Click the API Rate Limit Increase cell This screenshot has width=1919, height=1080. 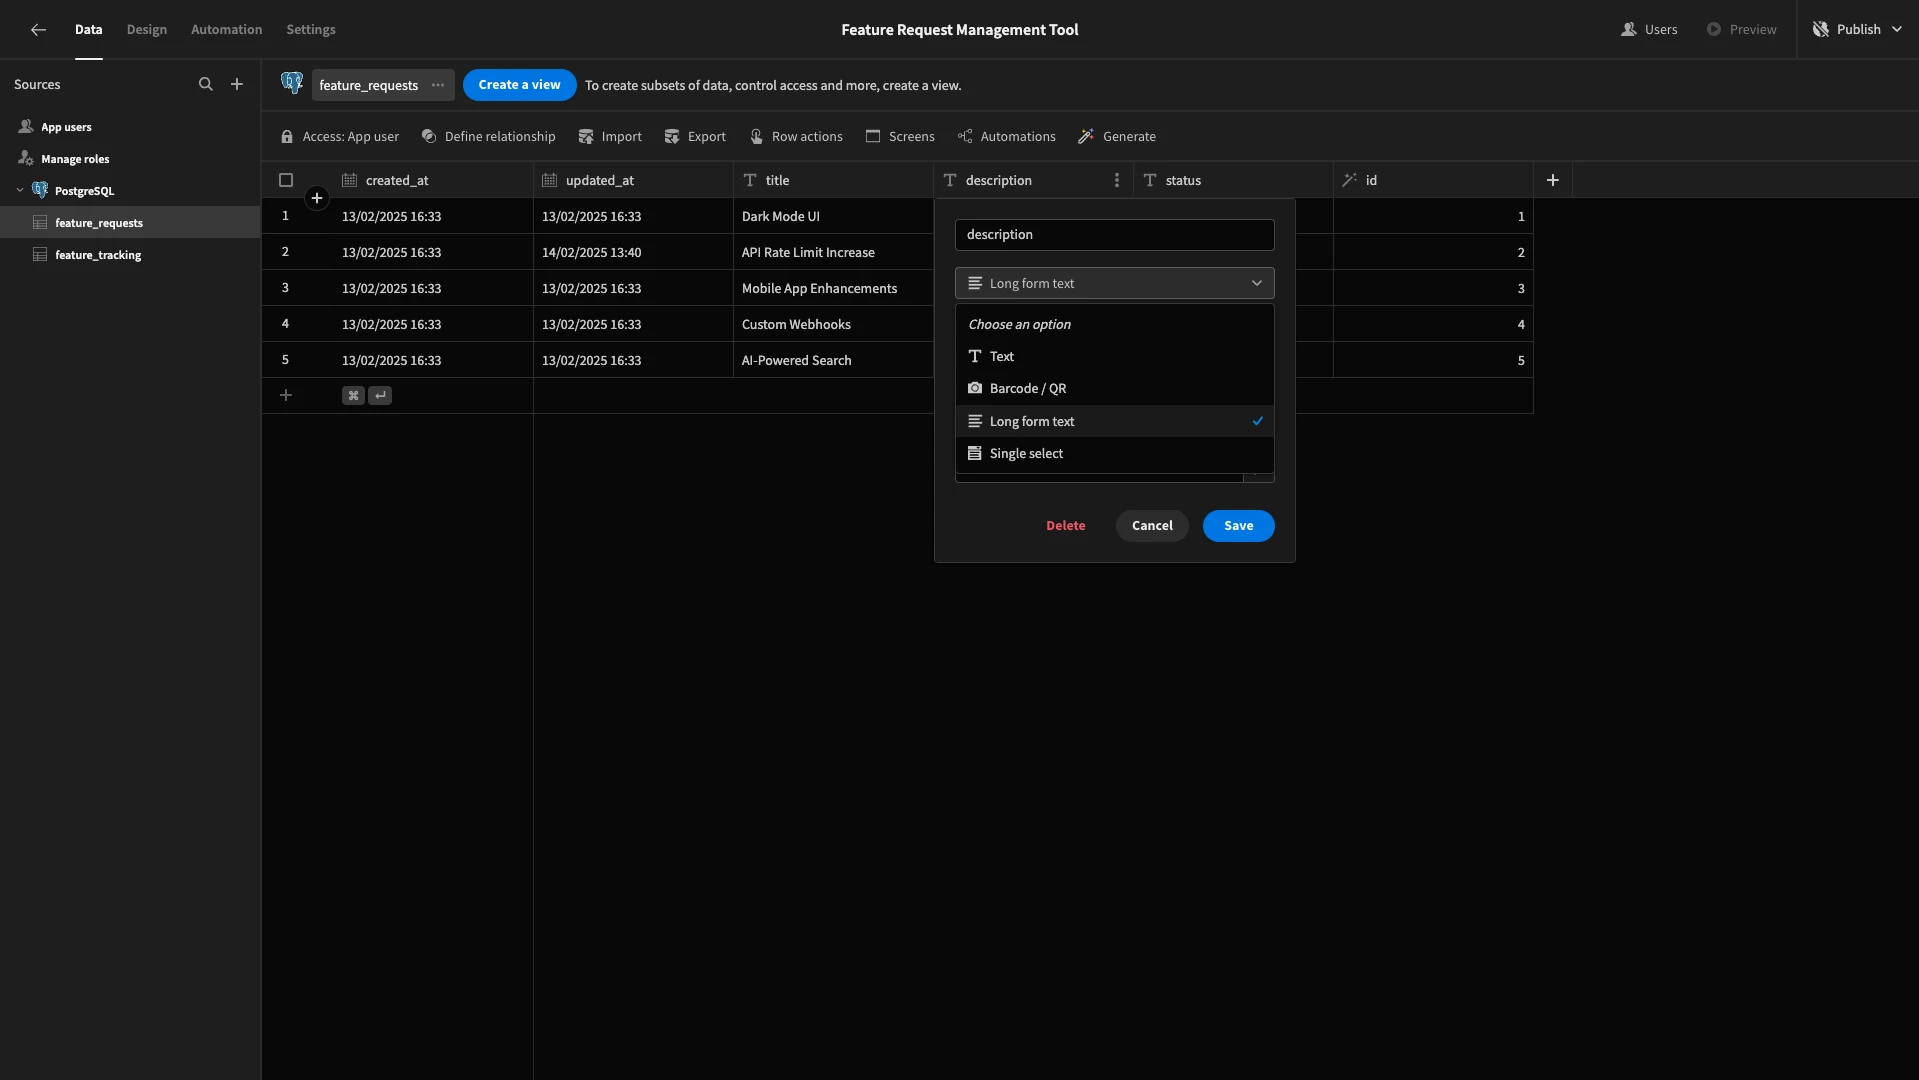[833, 252]
